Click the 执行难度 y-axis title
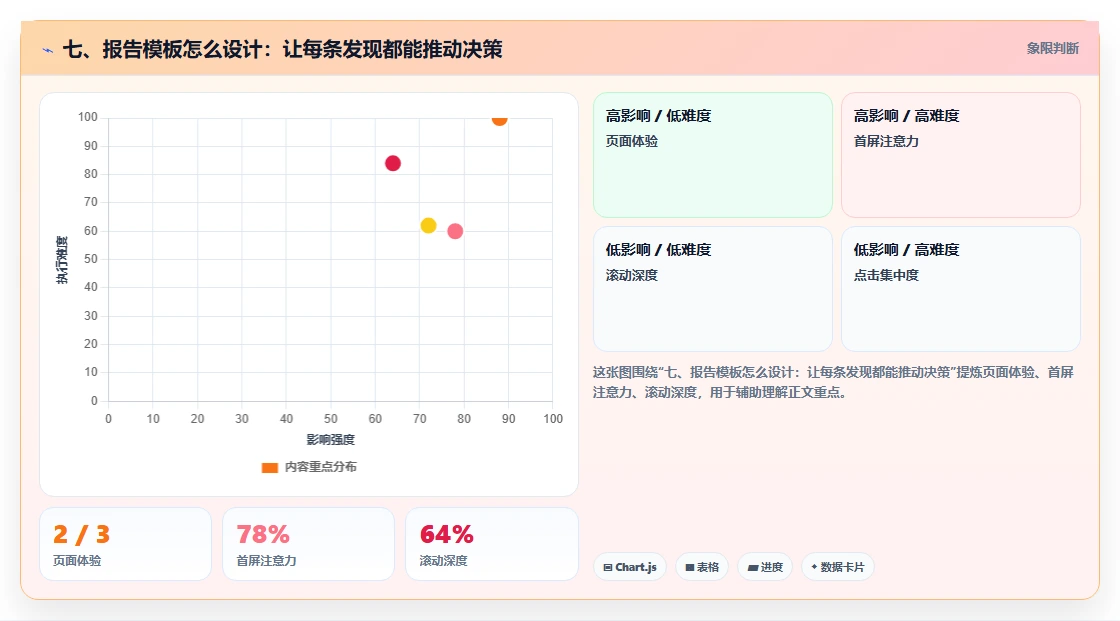 [62, 260]
